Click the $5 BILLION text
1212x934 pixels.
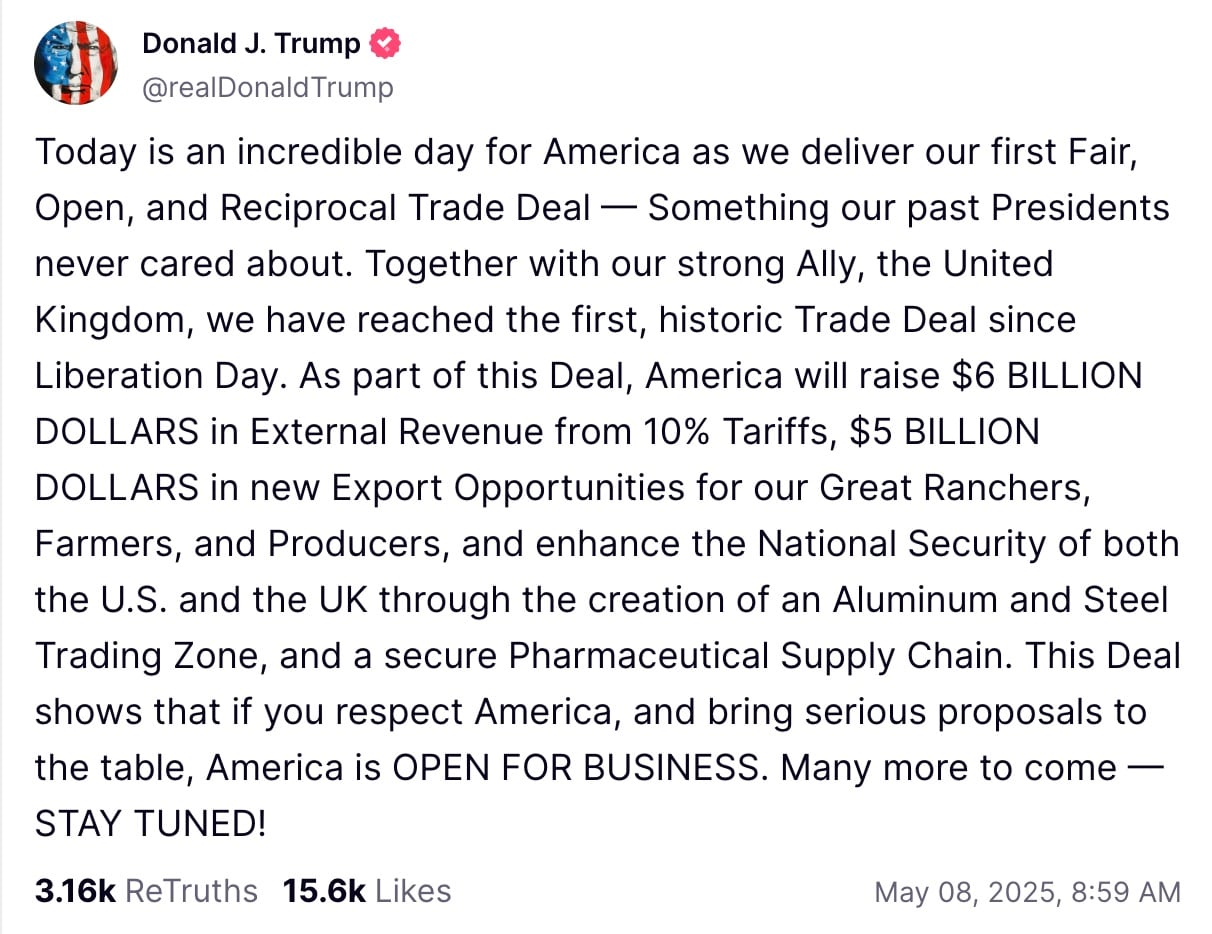pos(944,432)
